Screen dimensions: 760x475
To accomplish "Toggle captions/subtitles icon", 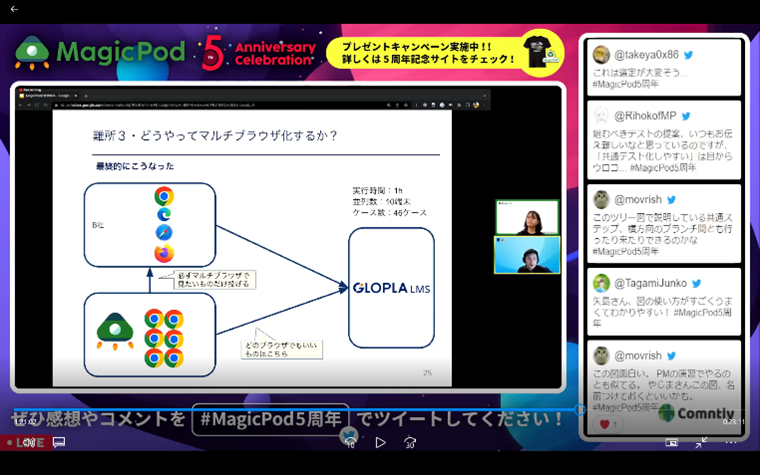I will coord(59,442).
